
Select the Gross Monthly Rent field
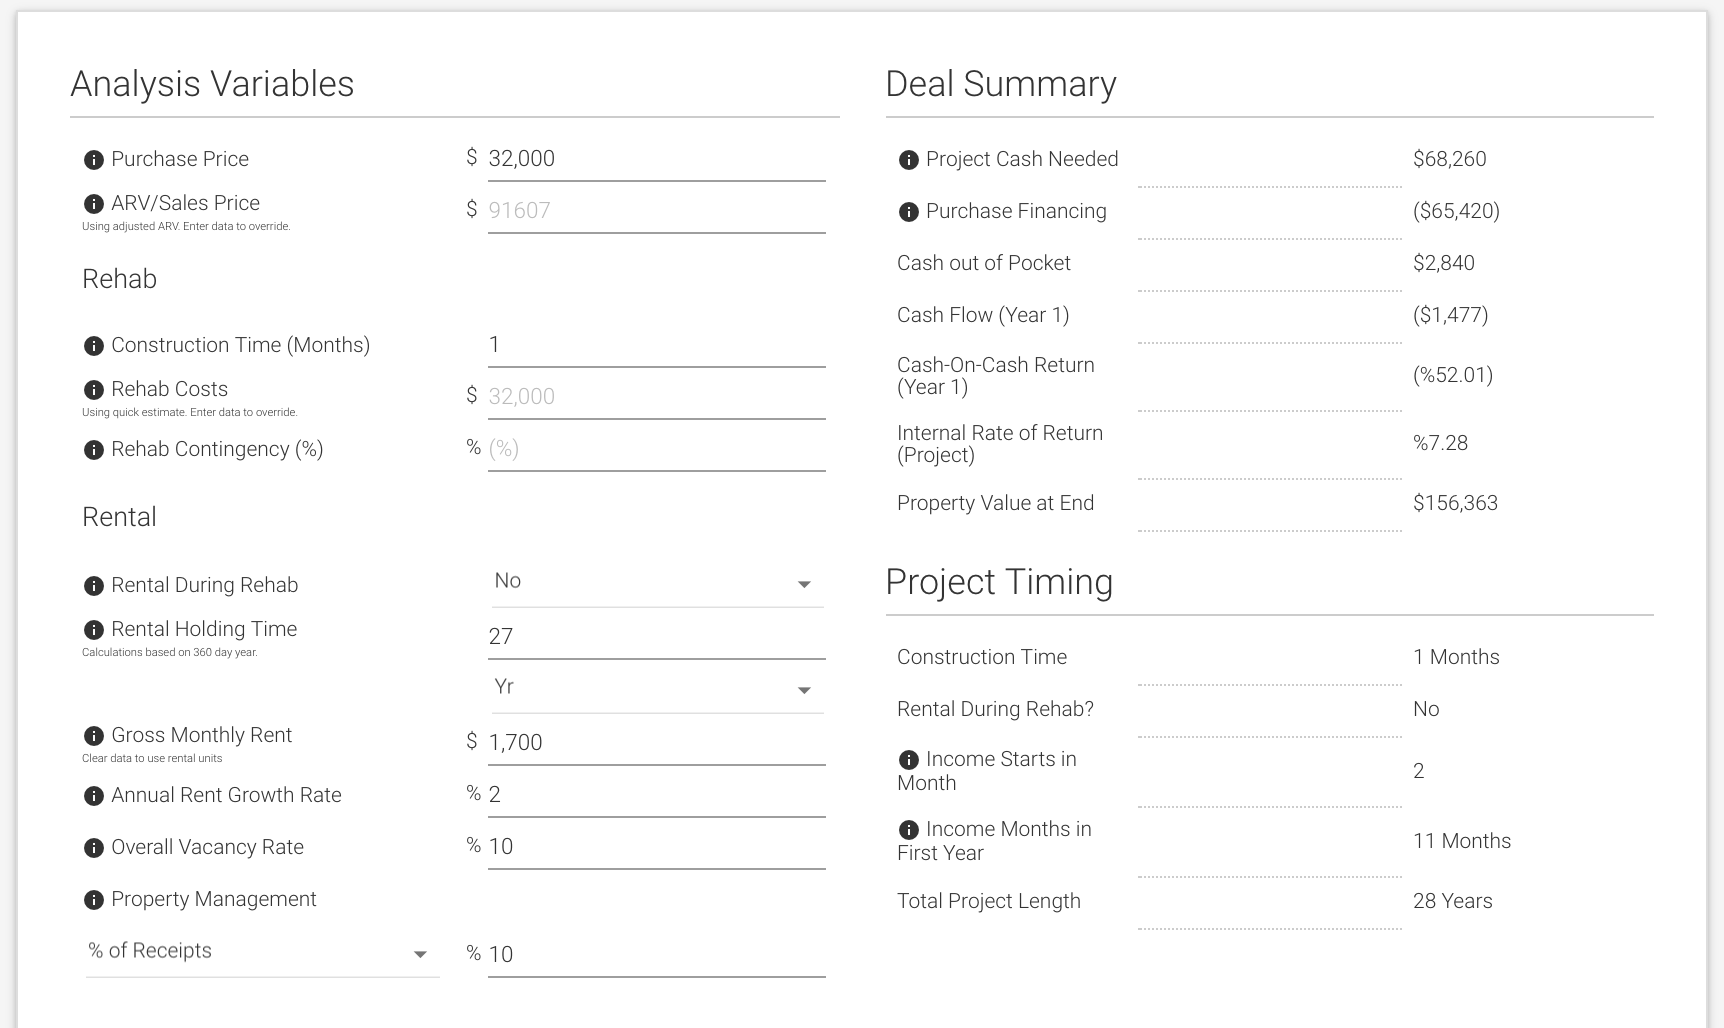point(656,743)
